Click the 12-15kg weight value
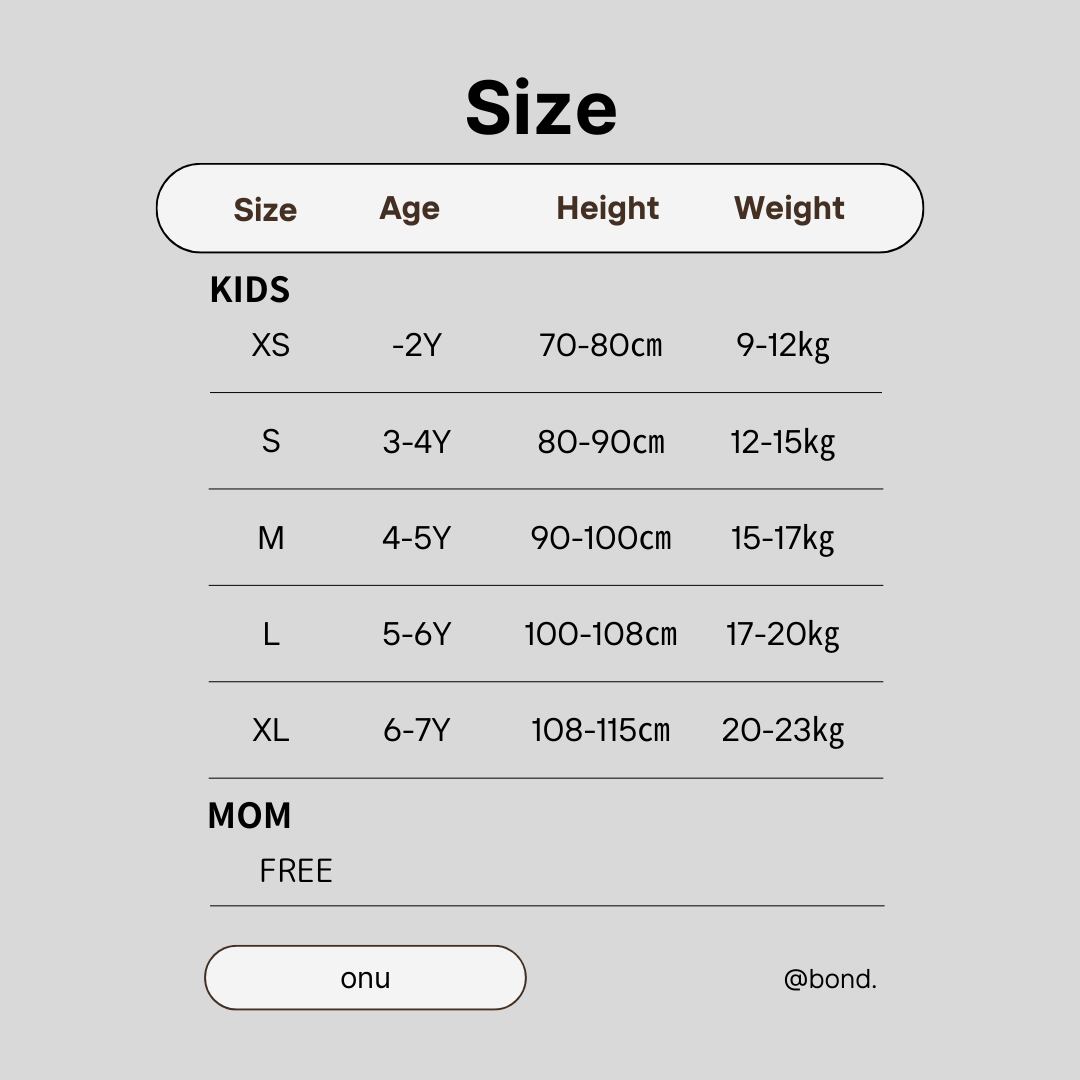Screen dimensions: 1080x1080 (x=782, y=442)
